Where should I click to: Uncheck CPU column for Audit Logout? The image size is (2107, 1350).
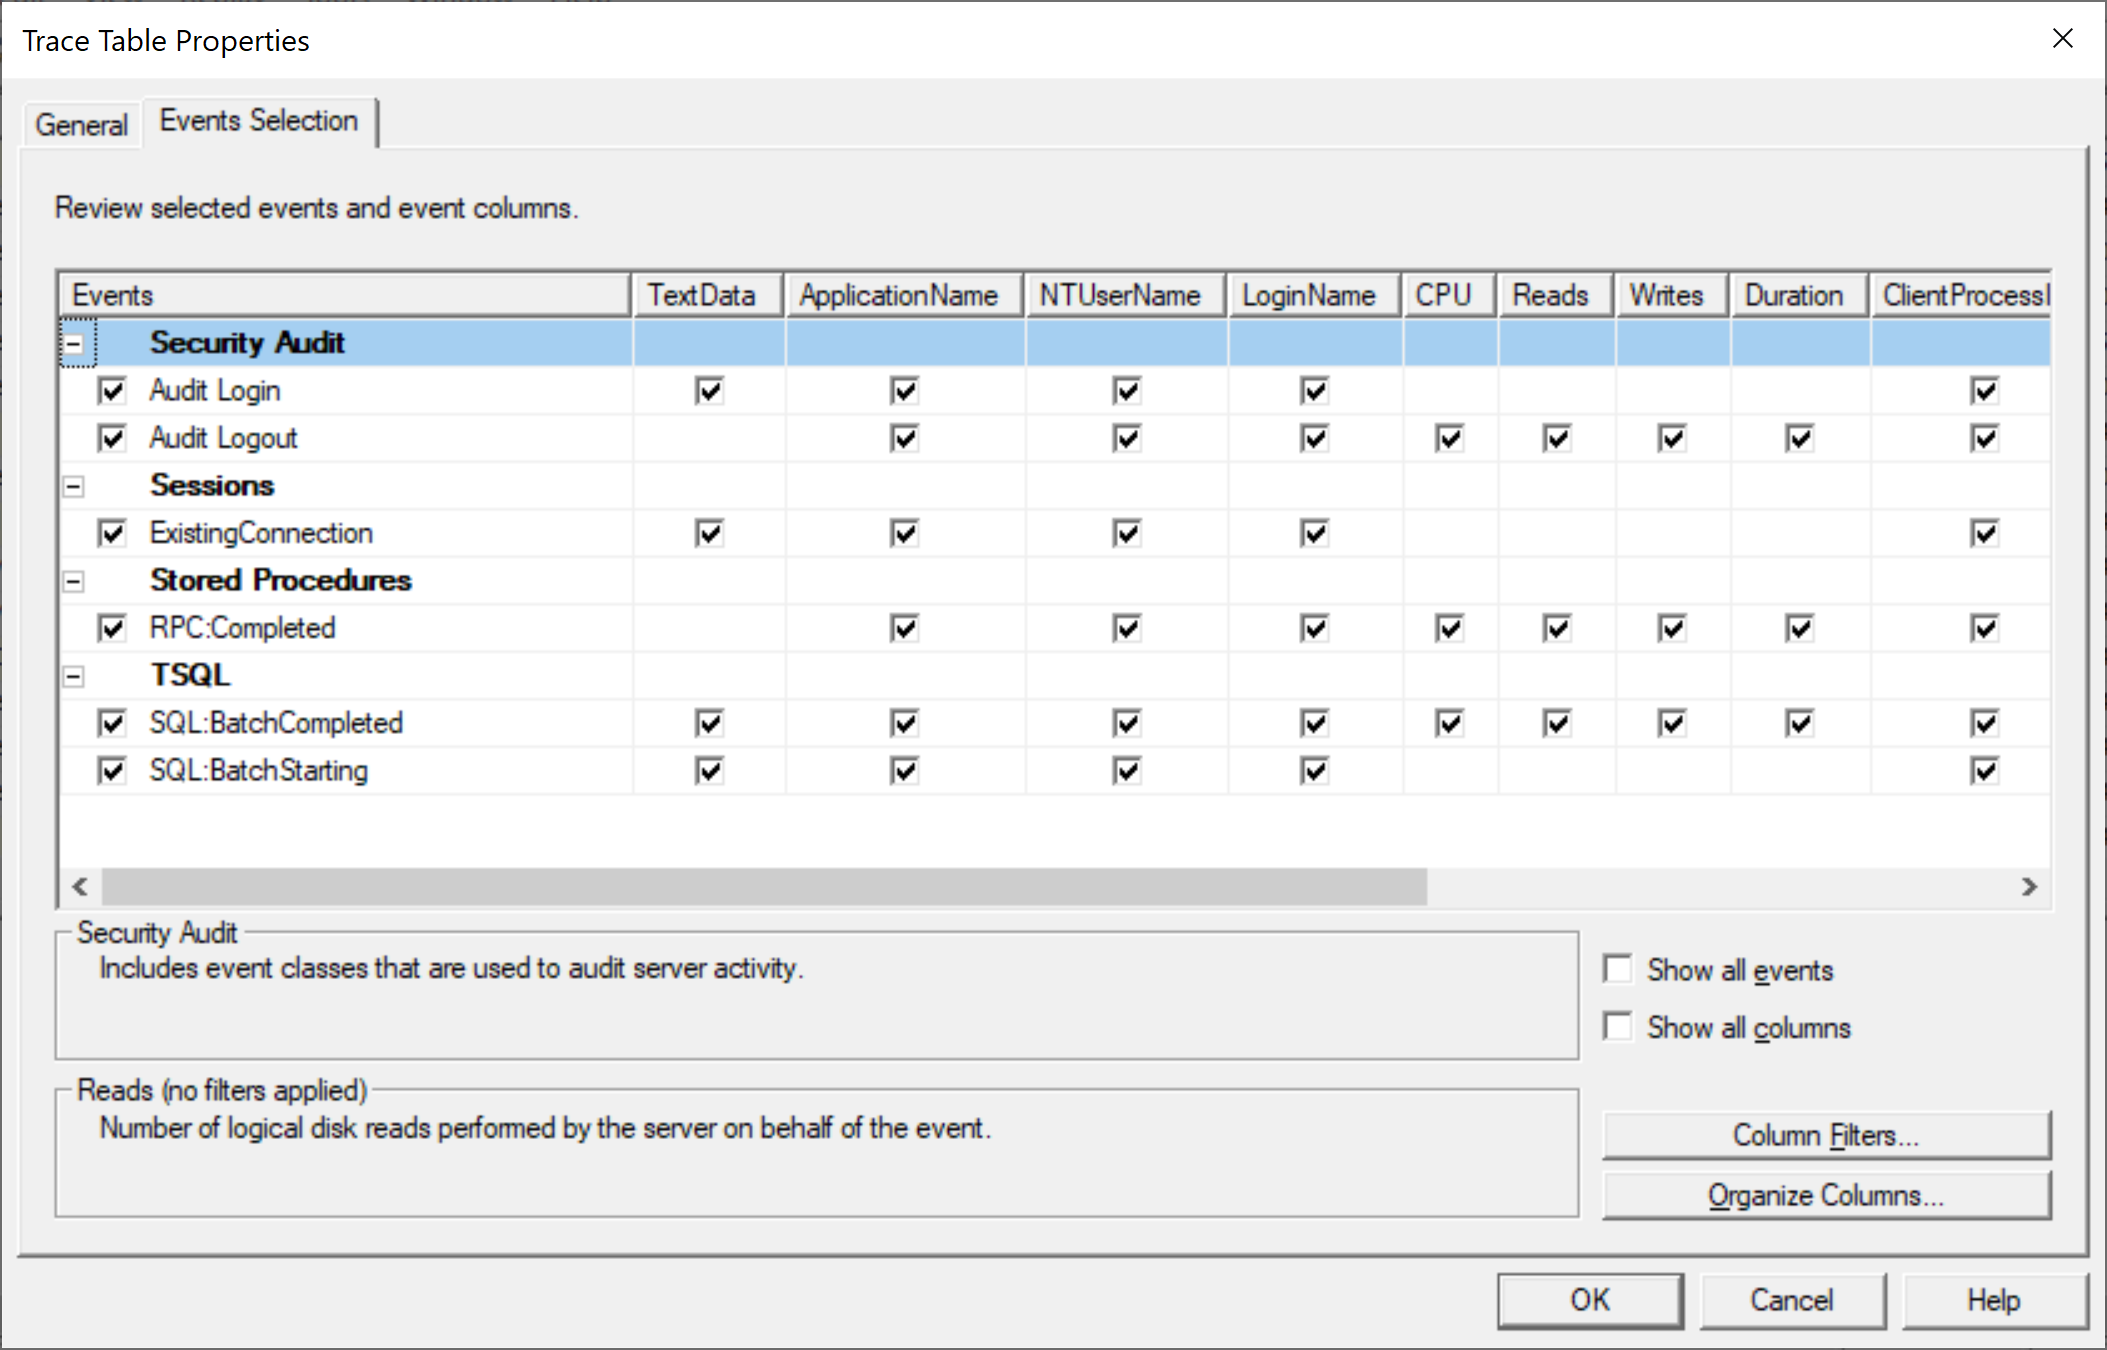(1449, 438)
